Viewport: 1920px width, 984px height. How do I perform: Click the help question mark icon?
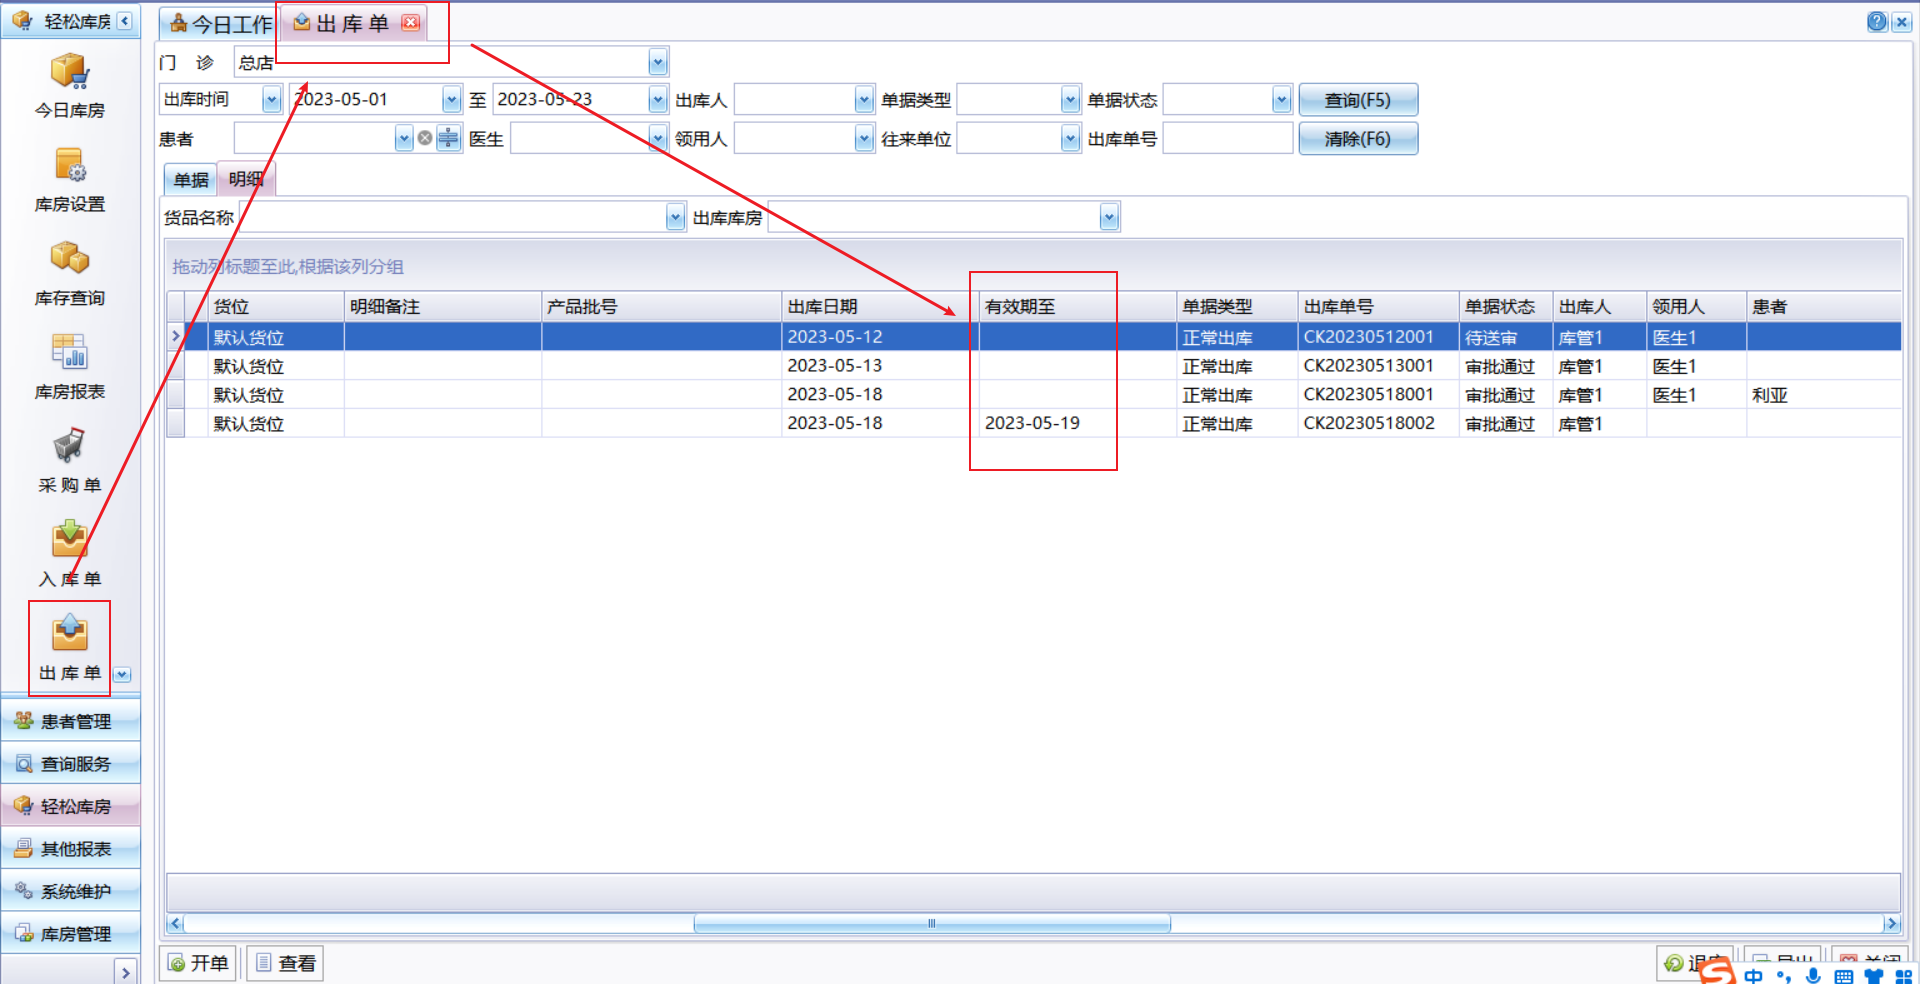point(1877,21)
